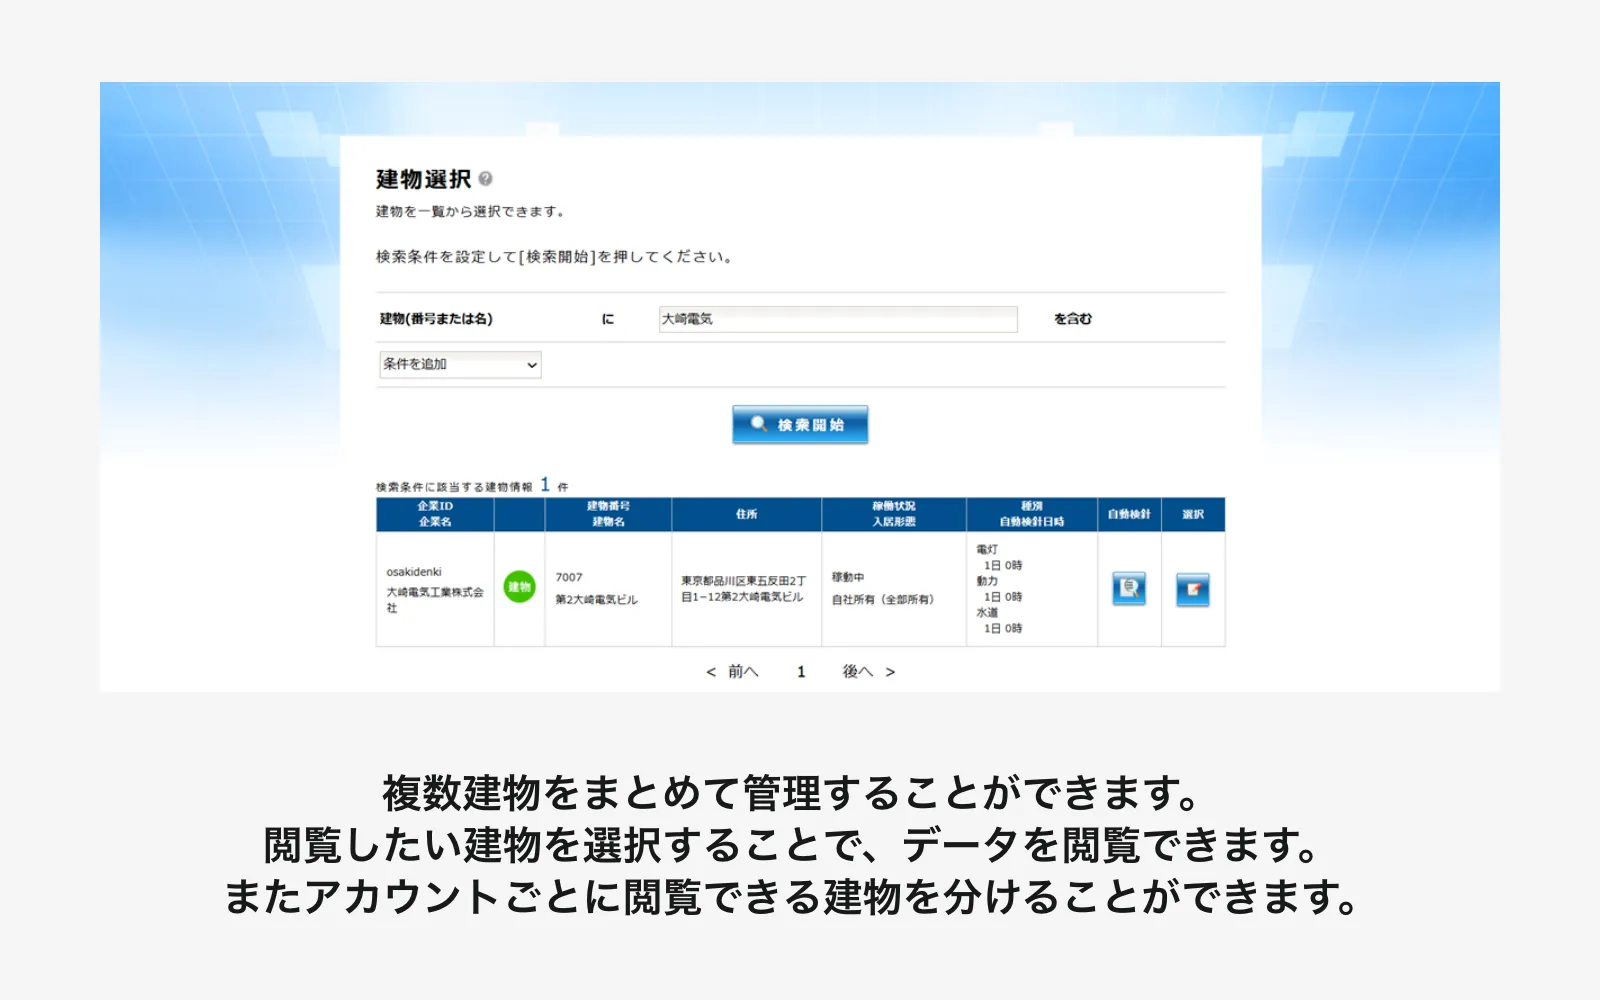Click inside the 大崎電気 search text field

(x=837, y=319)
